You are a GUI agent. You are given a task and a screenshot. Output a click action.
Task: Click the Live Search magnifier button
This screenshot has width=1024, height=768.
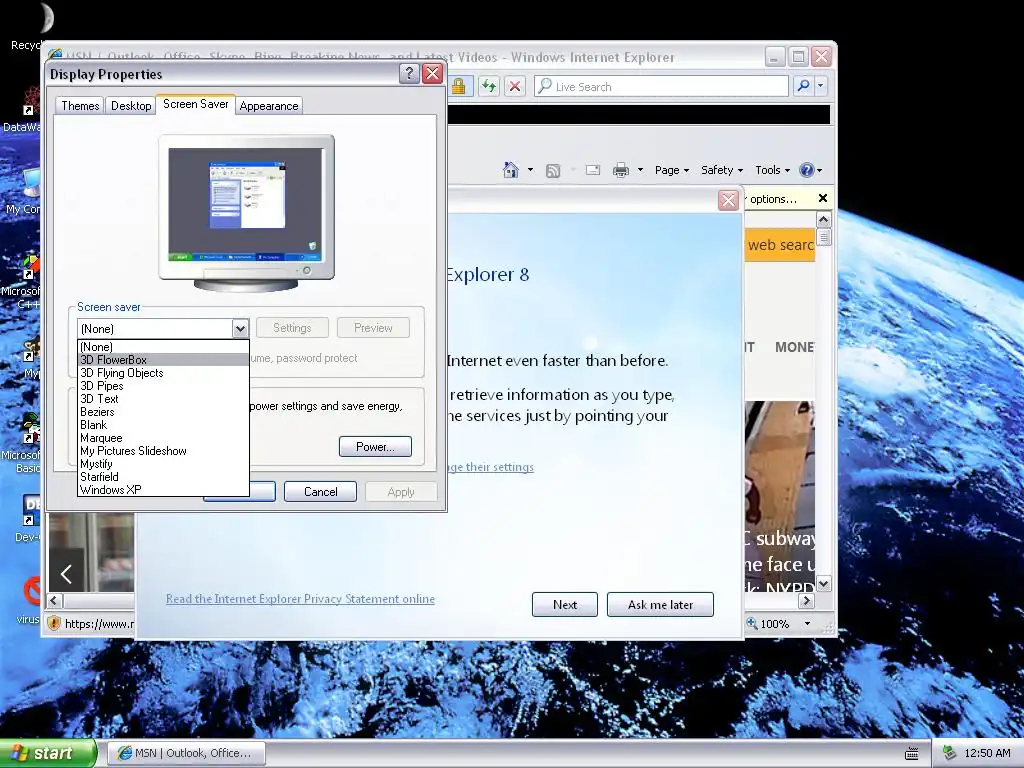coord(803,86)
